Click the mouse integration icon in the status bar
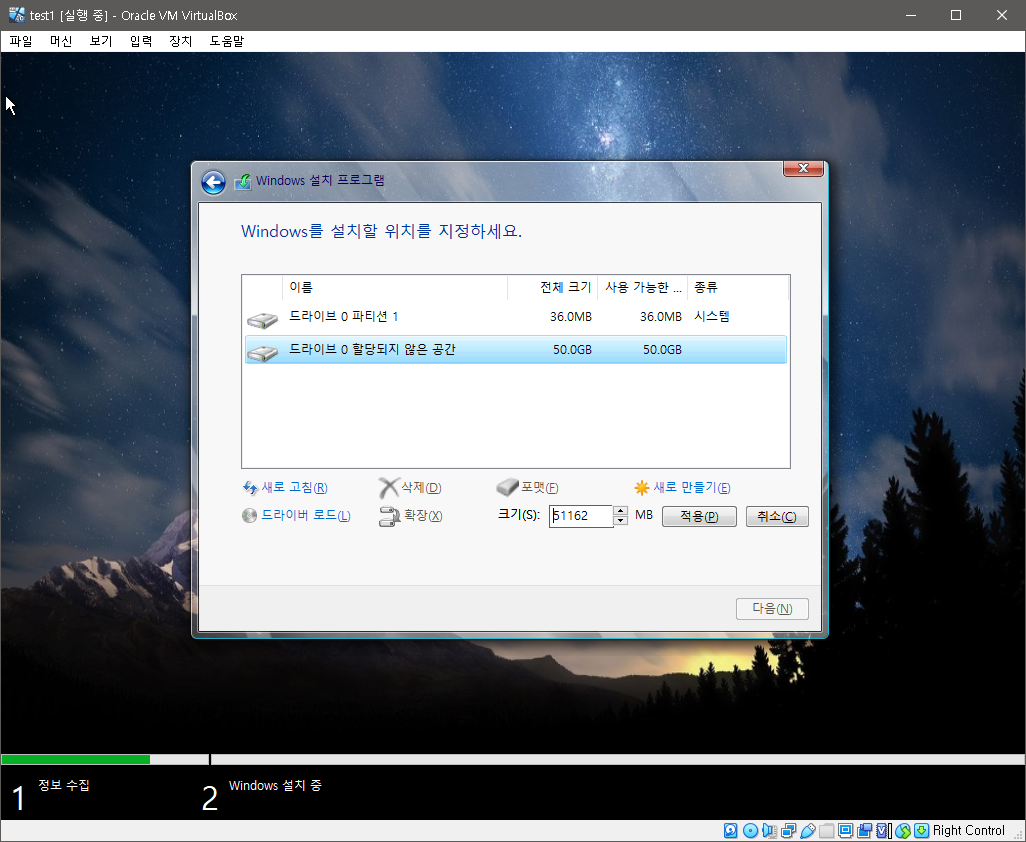The width and height of the screenshot is (1026, 842). 903,830
